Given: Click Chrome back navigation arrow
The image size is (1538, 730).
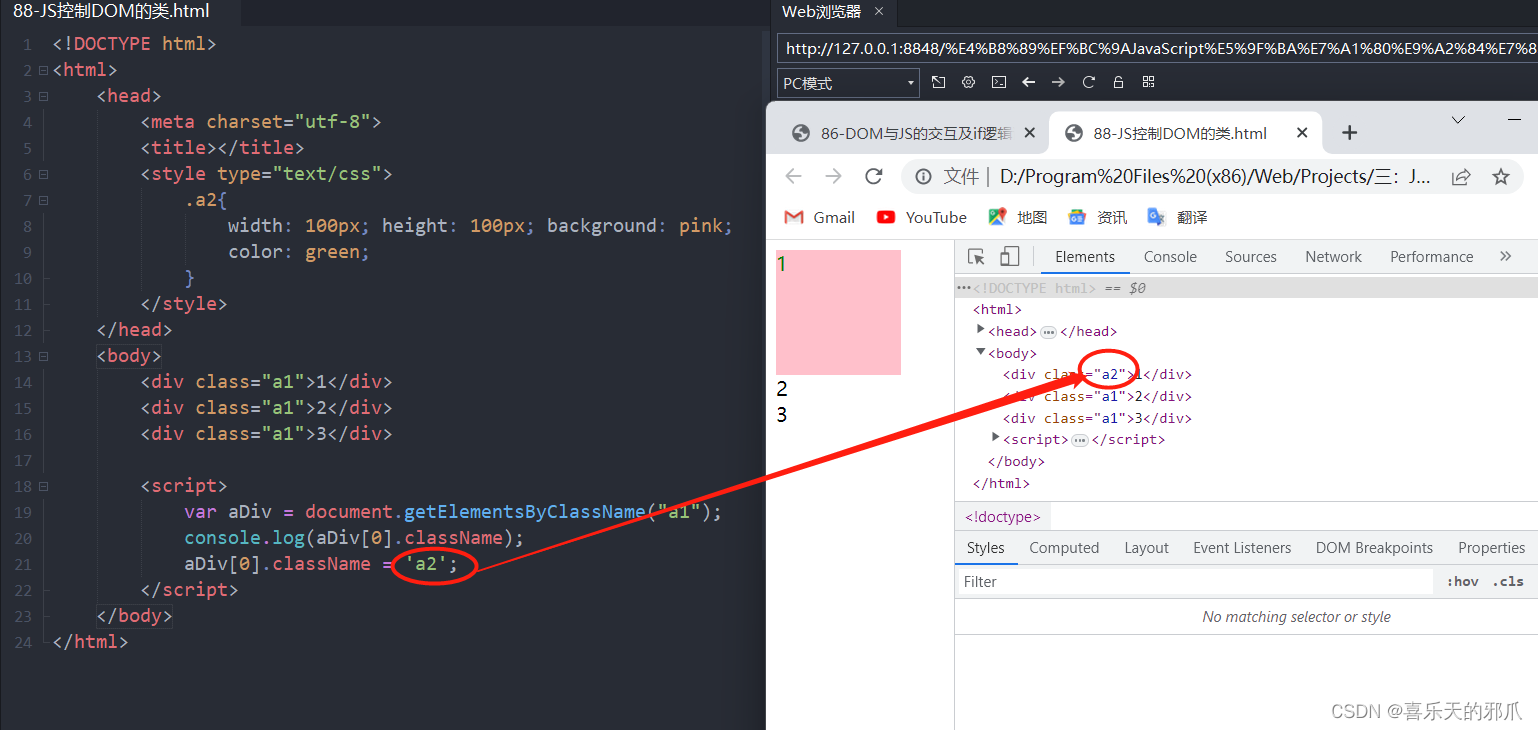Looking at the screenshot, I should tap(794, 177).
